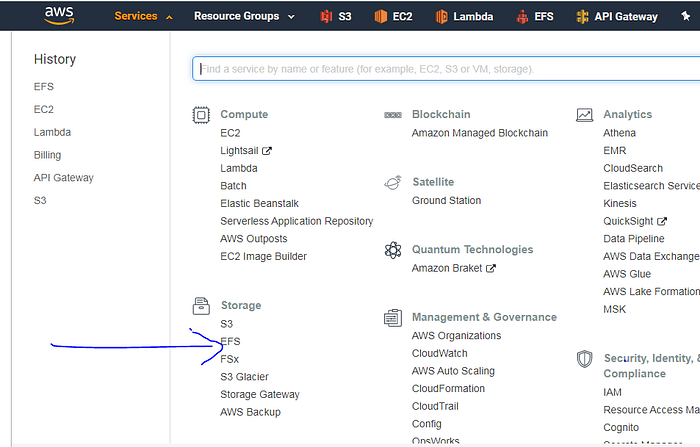Expand the Resource Groups dropdown
Image resolution: width=700 pixels, height=447 pixels.
(x=244, y=16)
